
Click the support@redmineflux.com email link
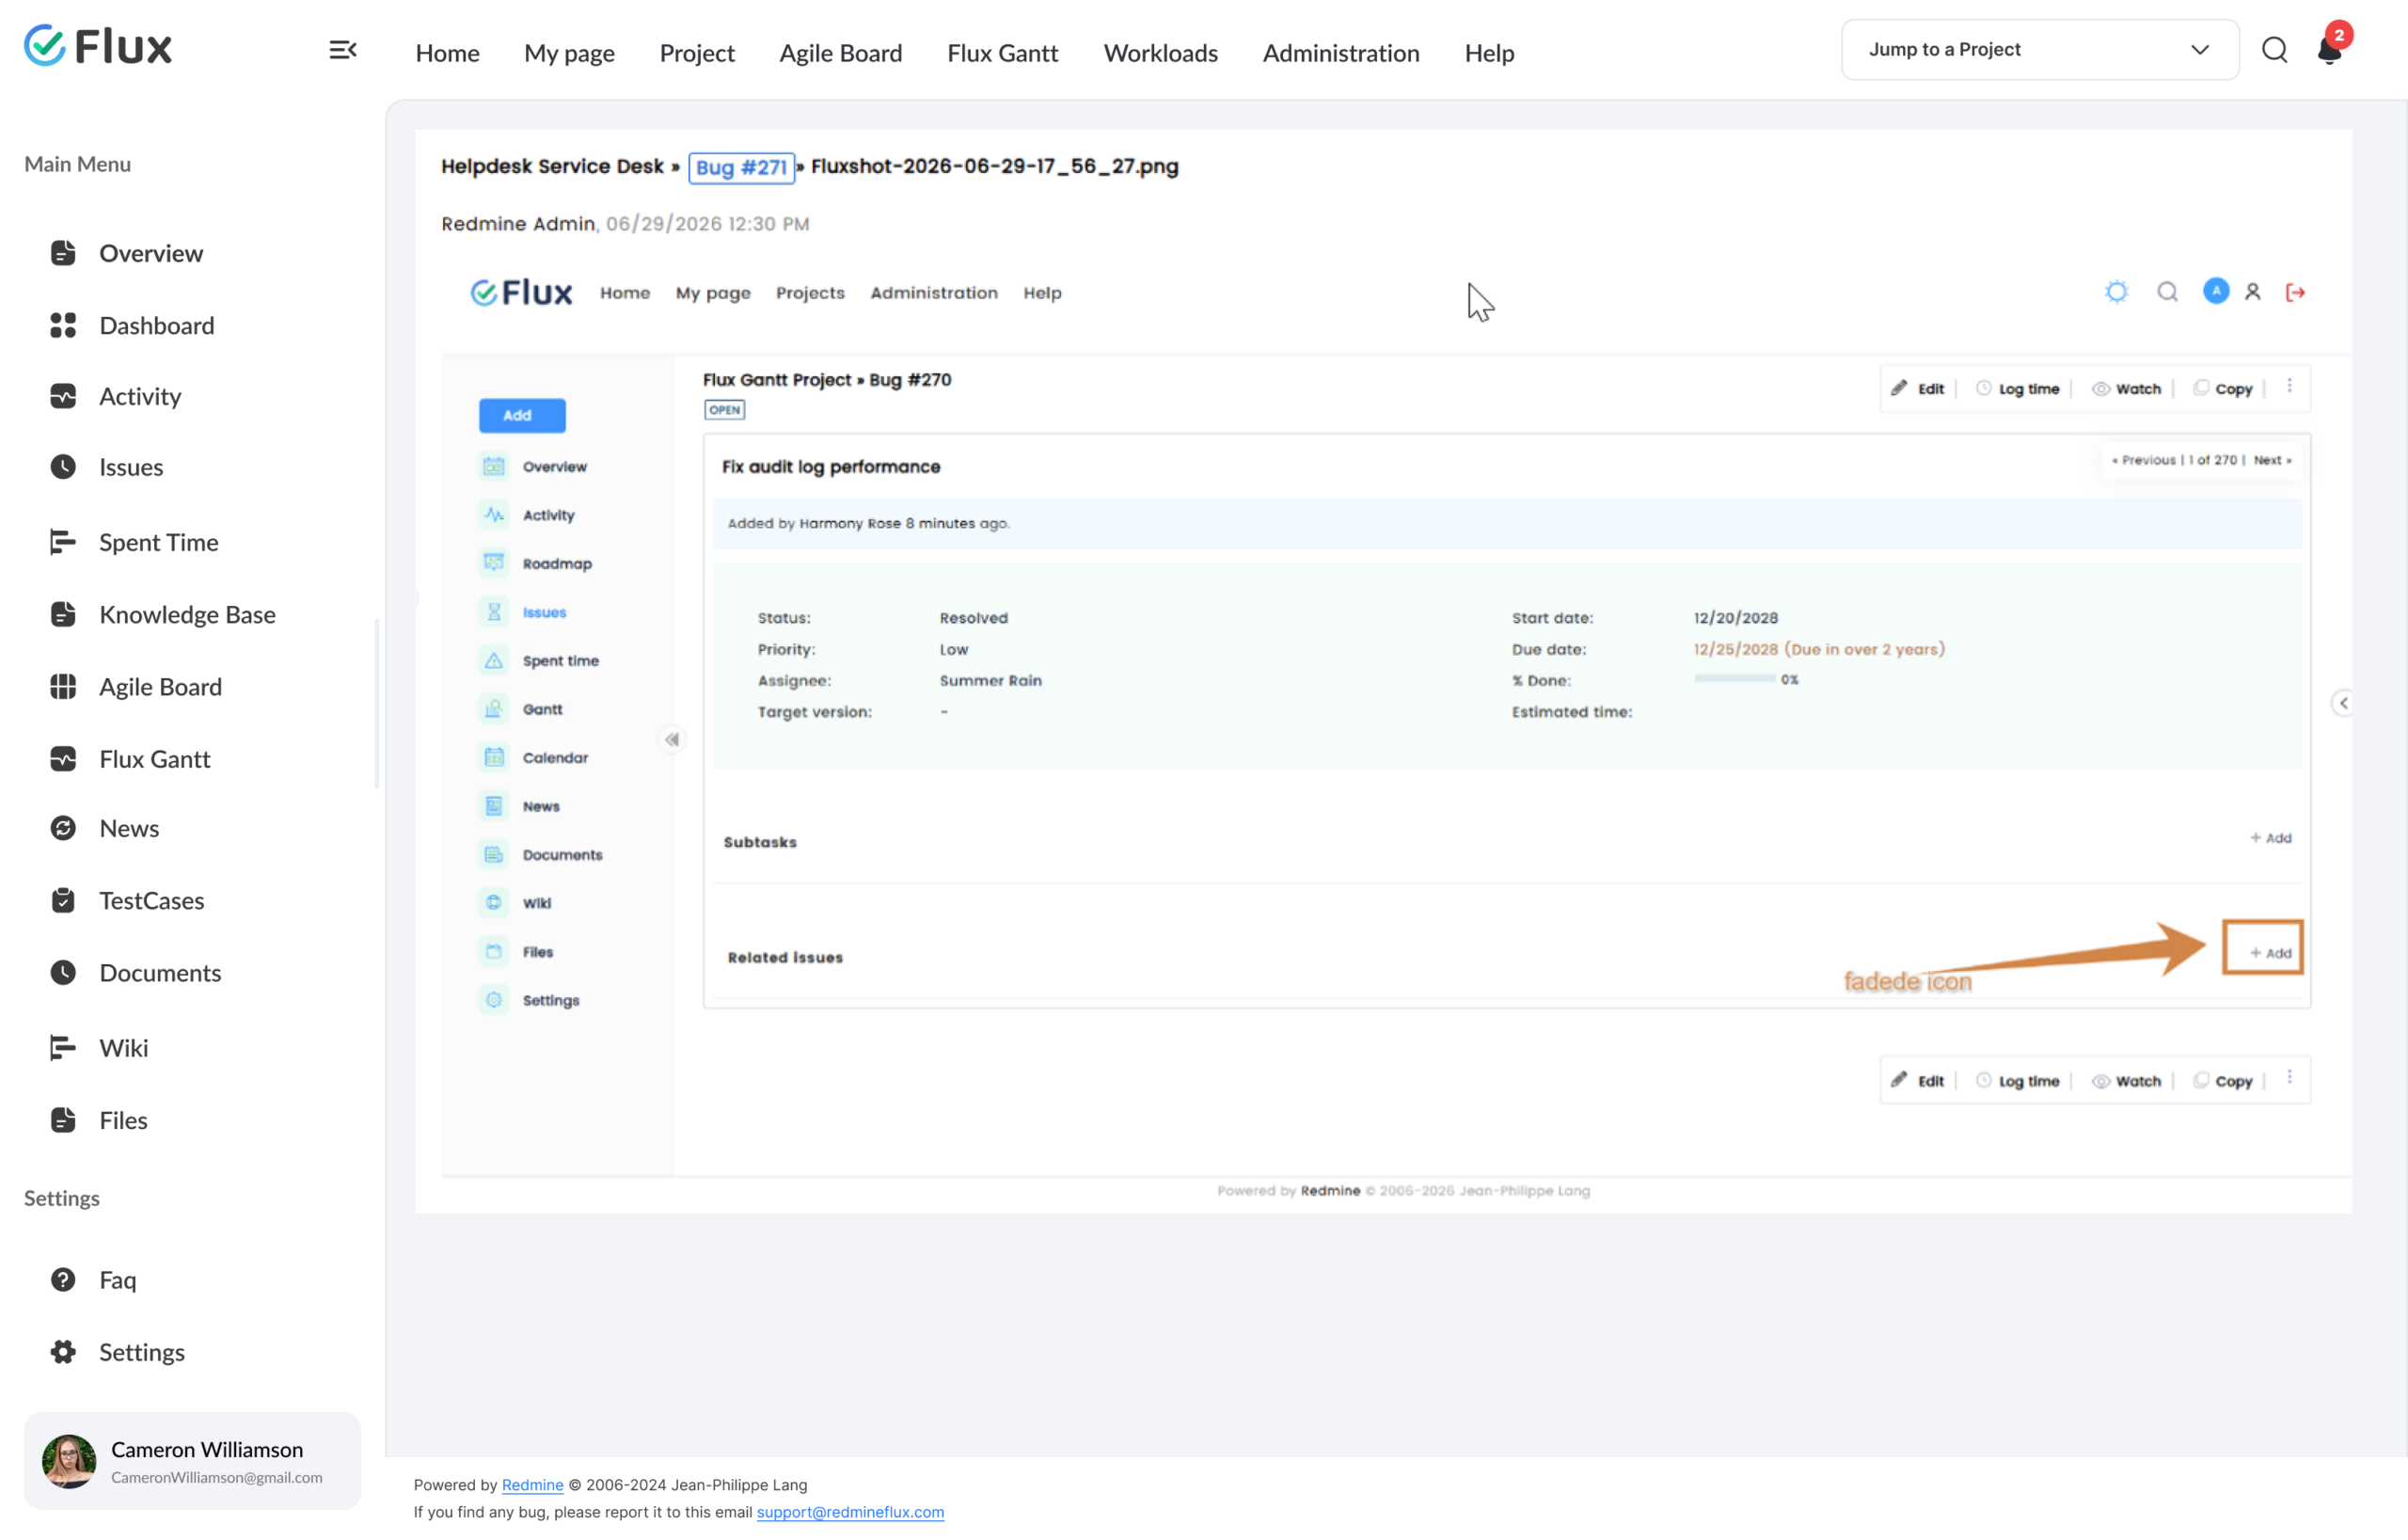tap(850, 1512)
